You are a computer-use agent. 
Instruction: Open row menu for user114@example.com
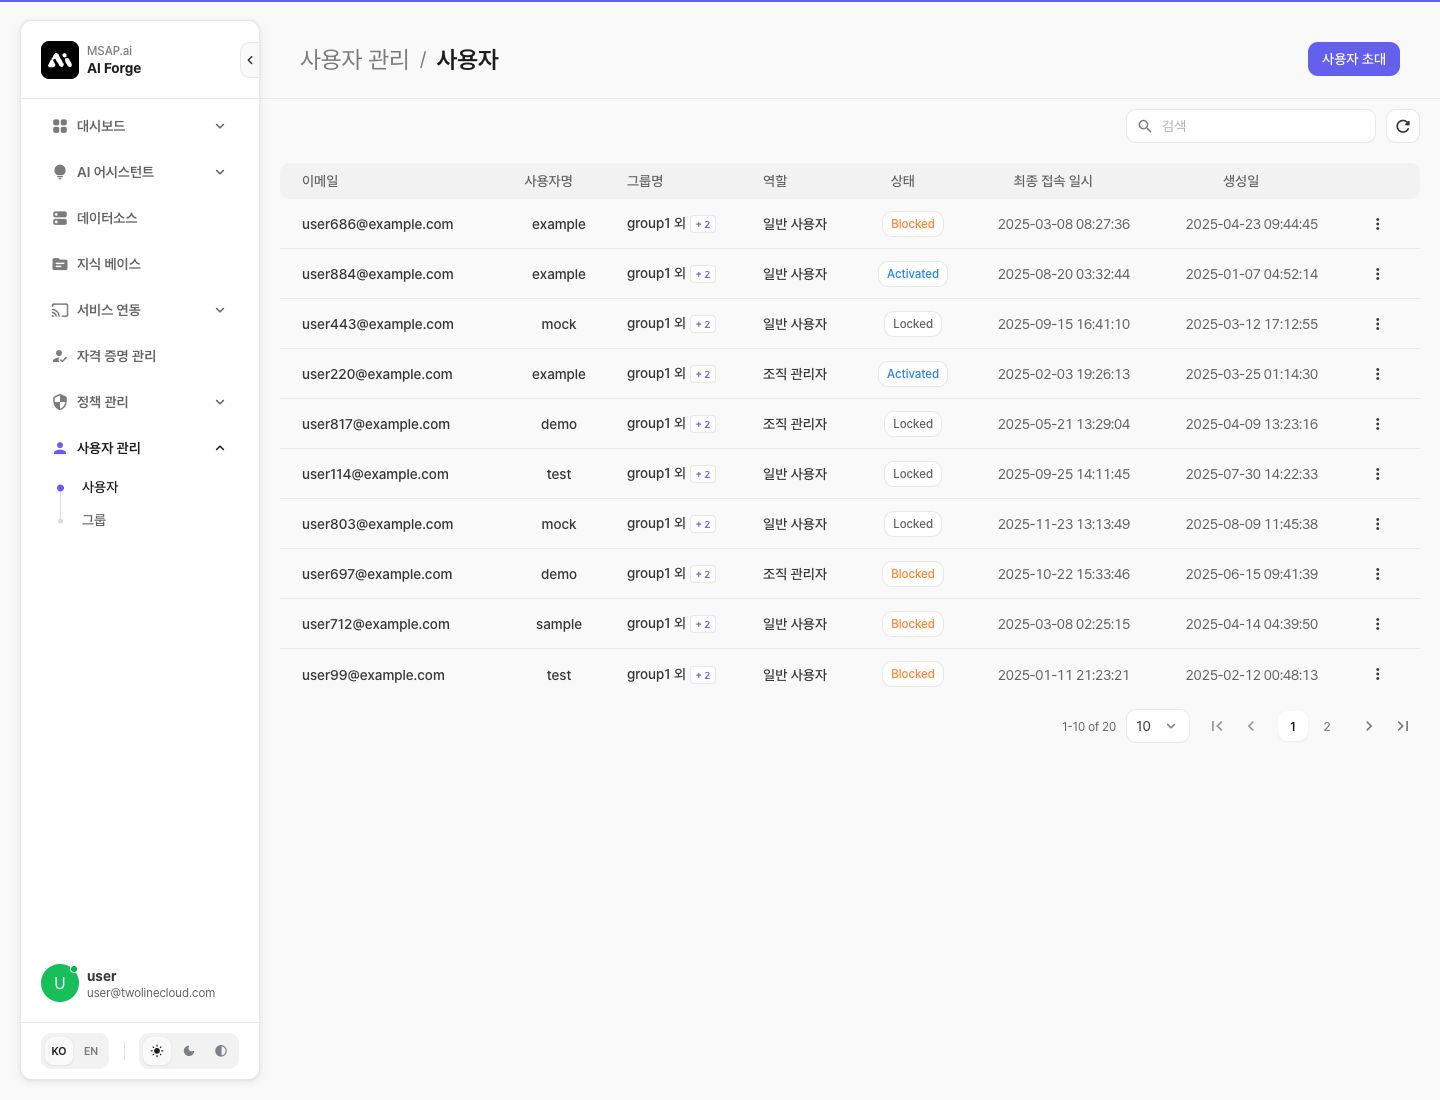tap(1377, 474)
